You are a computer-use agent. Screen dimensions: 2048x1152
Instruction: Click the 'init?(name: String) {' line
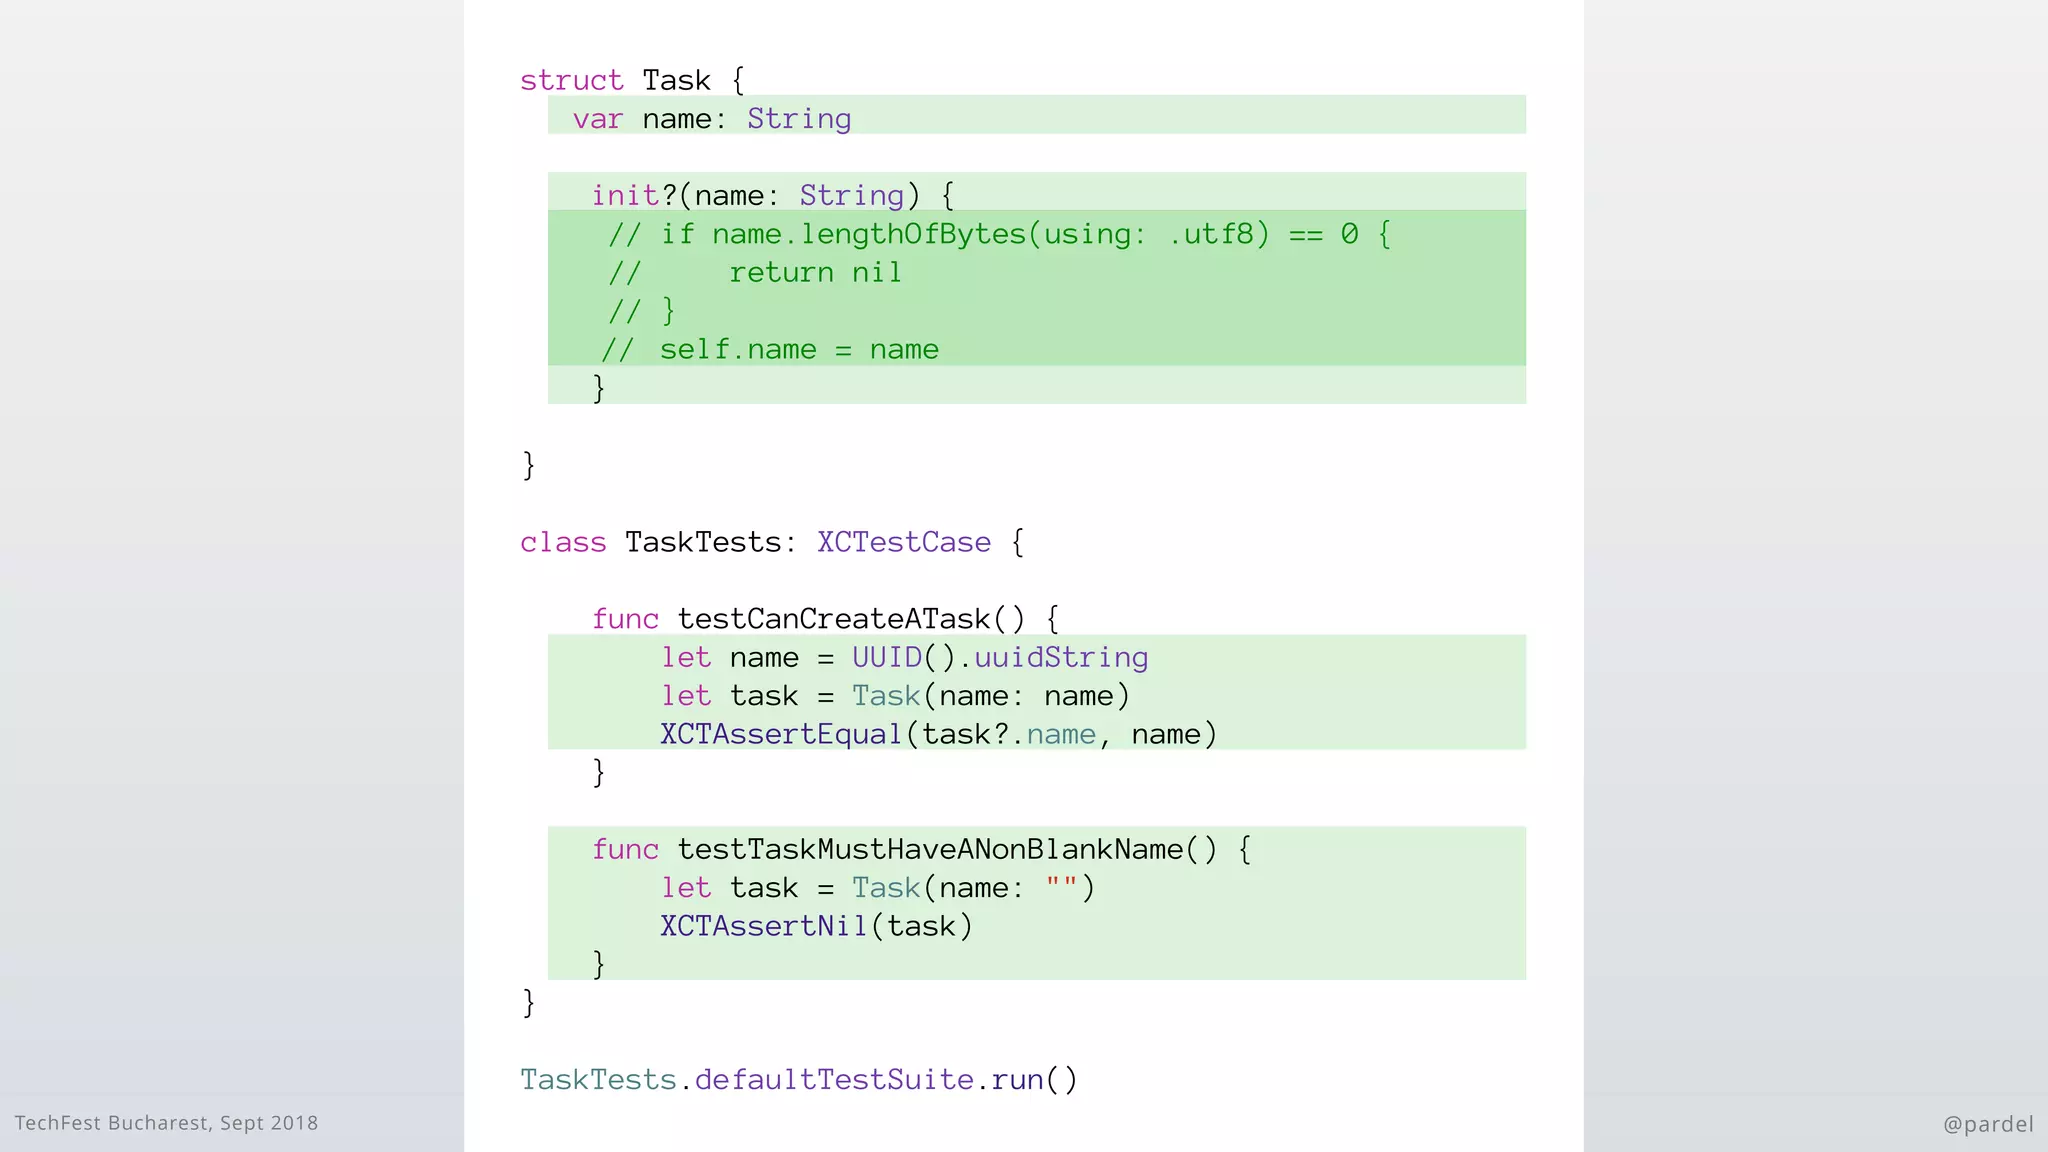773,195
